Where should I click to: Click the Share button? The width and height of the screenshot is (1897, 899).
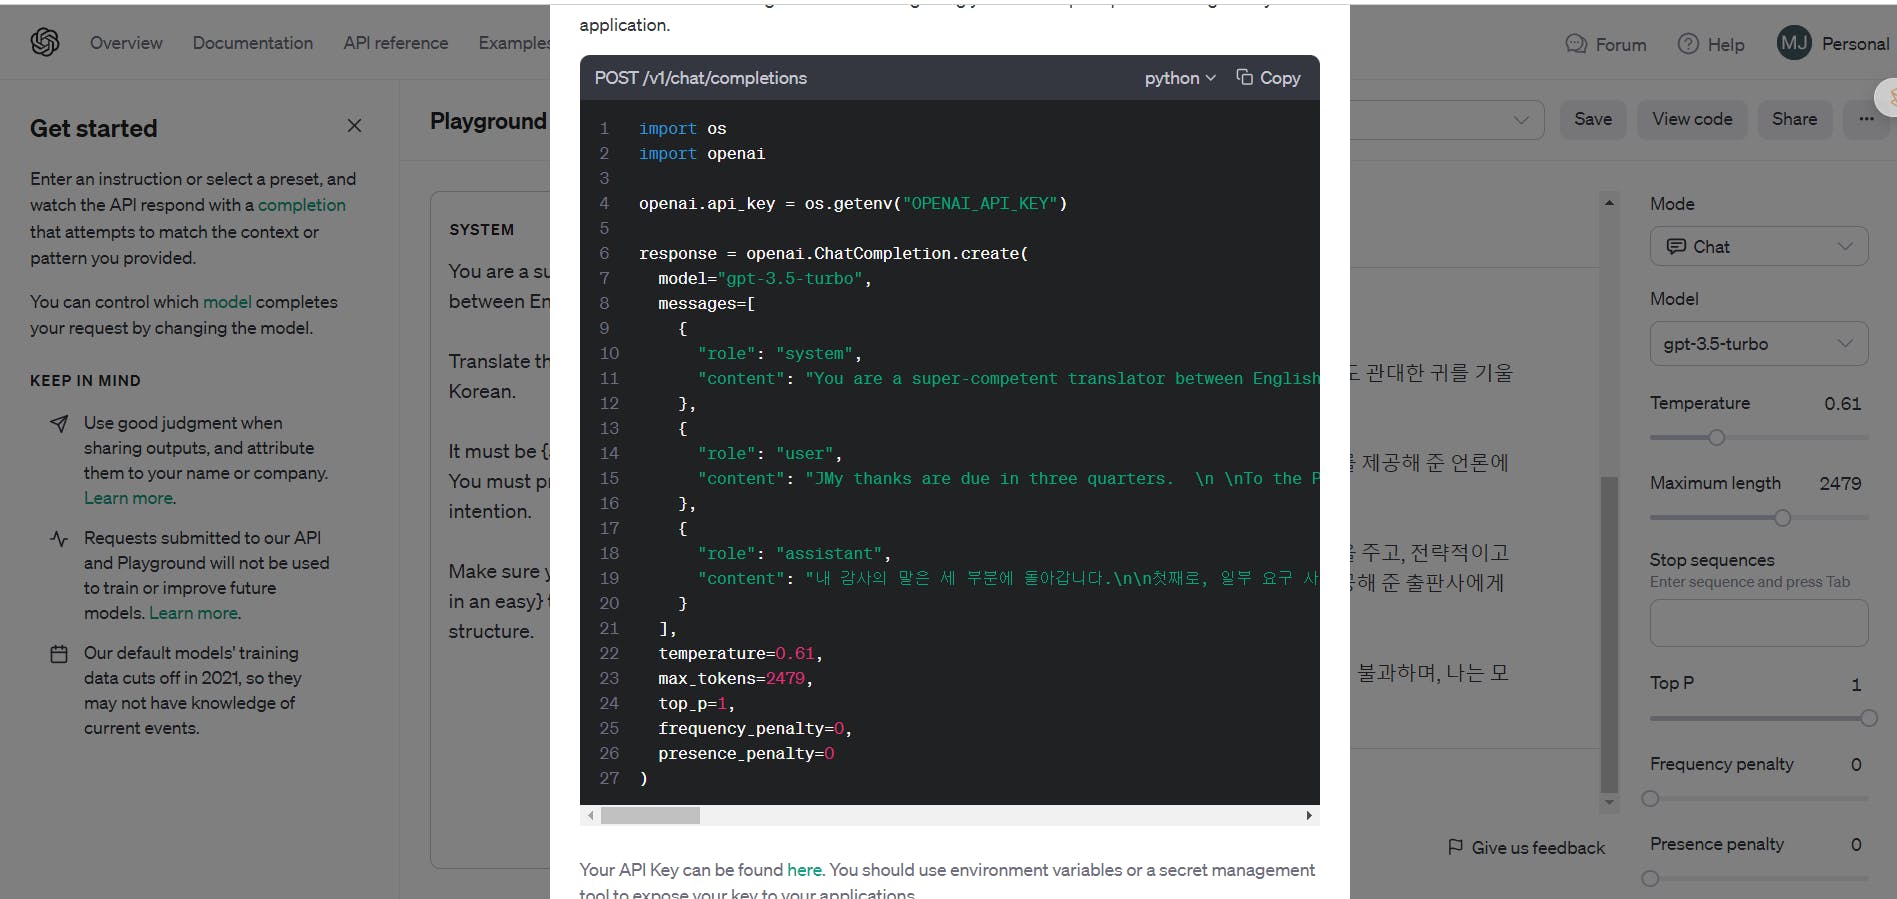point(1794,119)
